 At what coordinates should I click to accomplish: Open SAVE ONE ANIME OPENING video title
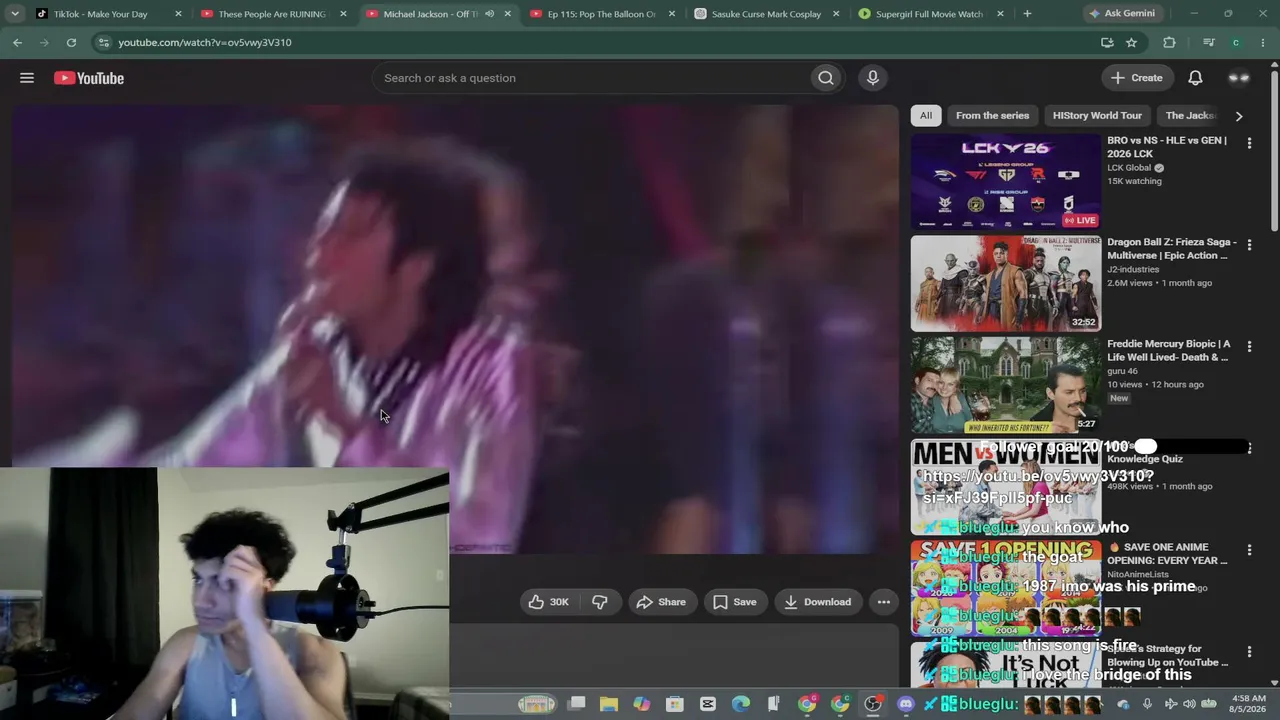(1167, 554)
